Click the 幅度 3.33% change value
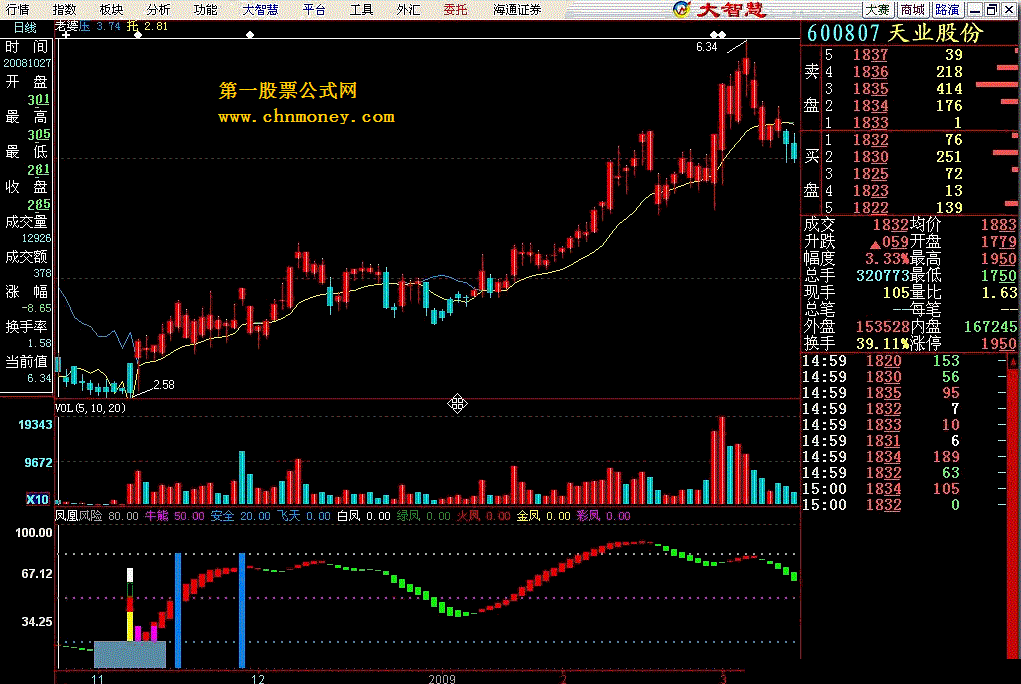1021x684 pixels. point(886,259)
